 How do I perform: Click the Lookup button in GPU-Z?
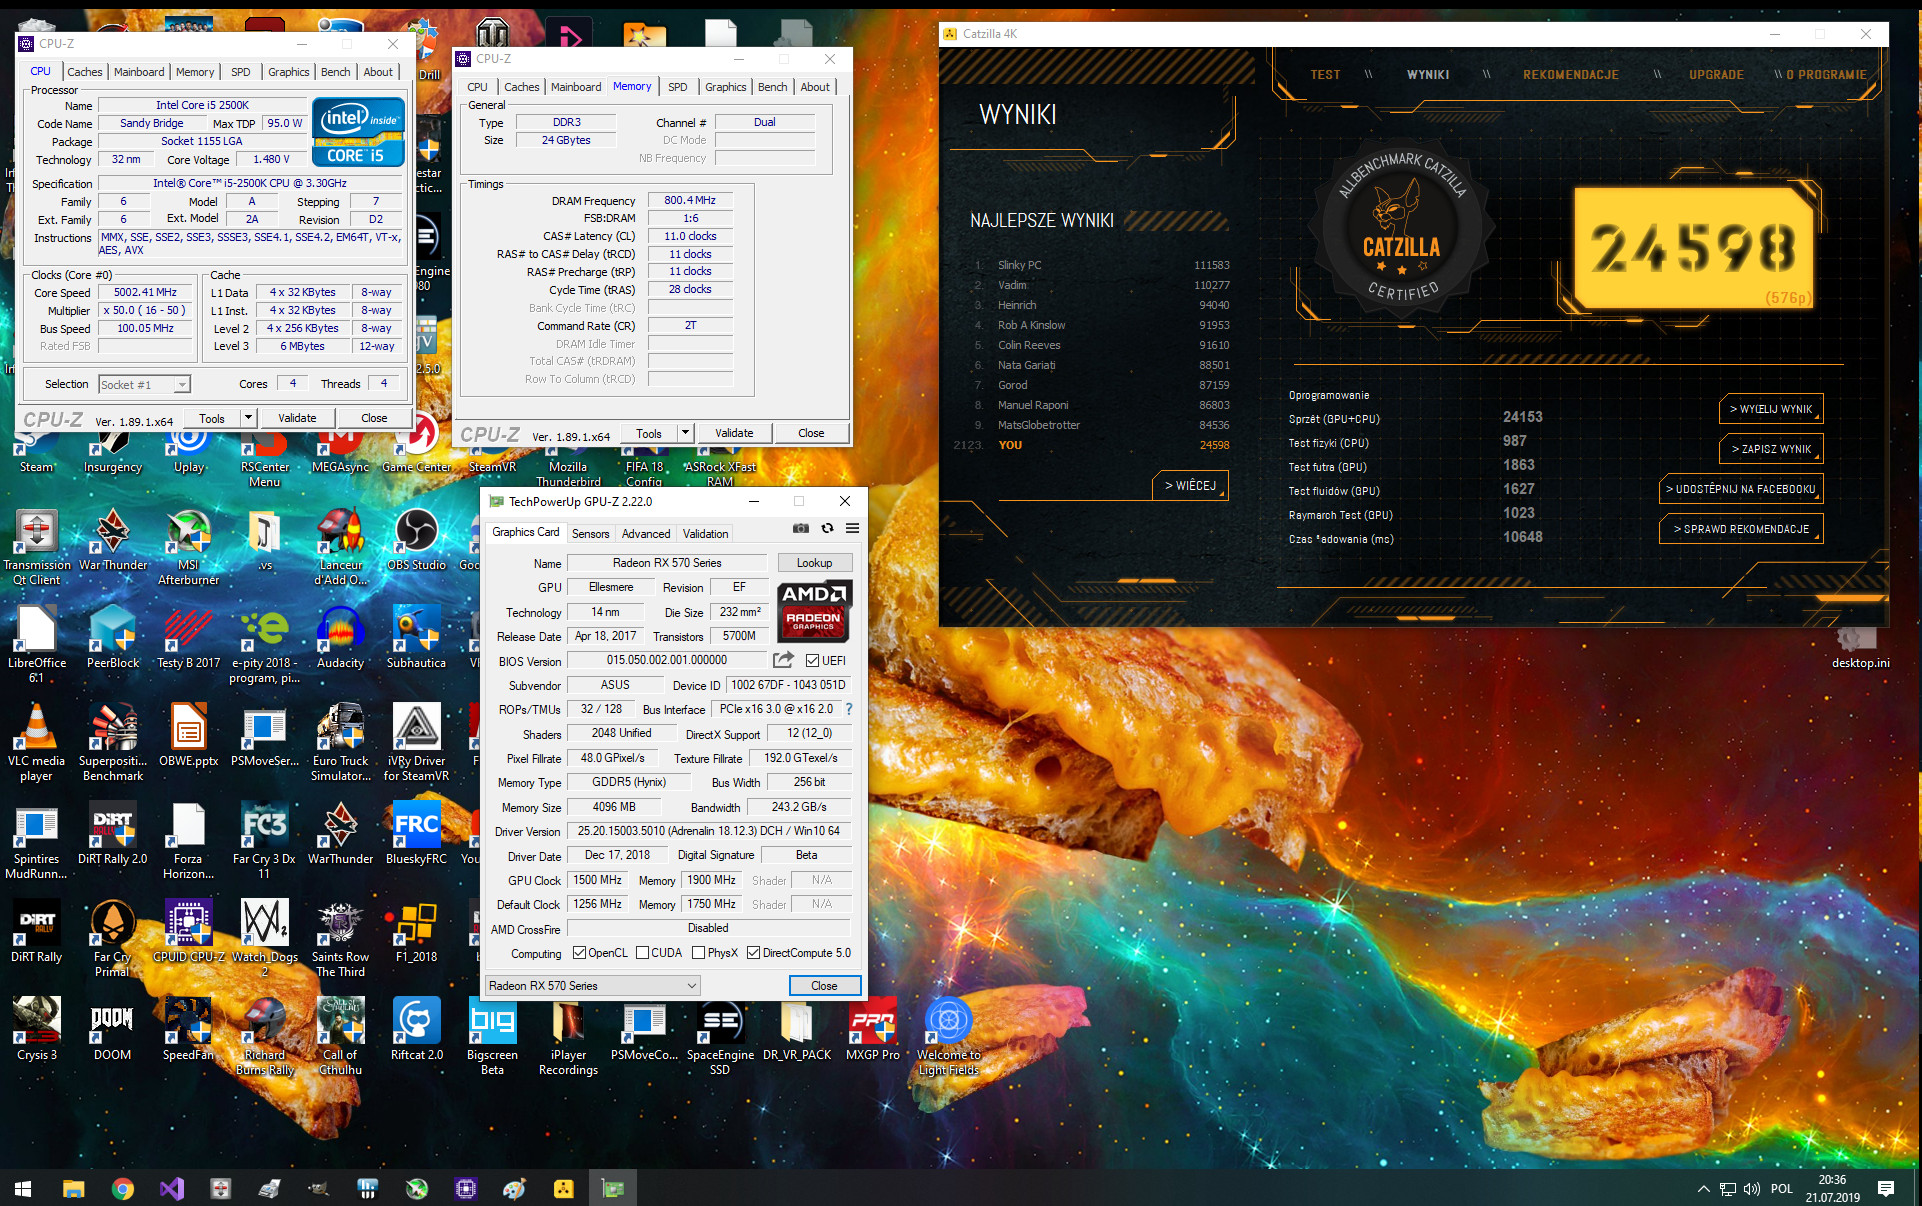coord(814,563)
